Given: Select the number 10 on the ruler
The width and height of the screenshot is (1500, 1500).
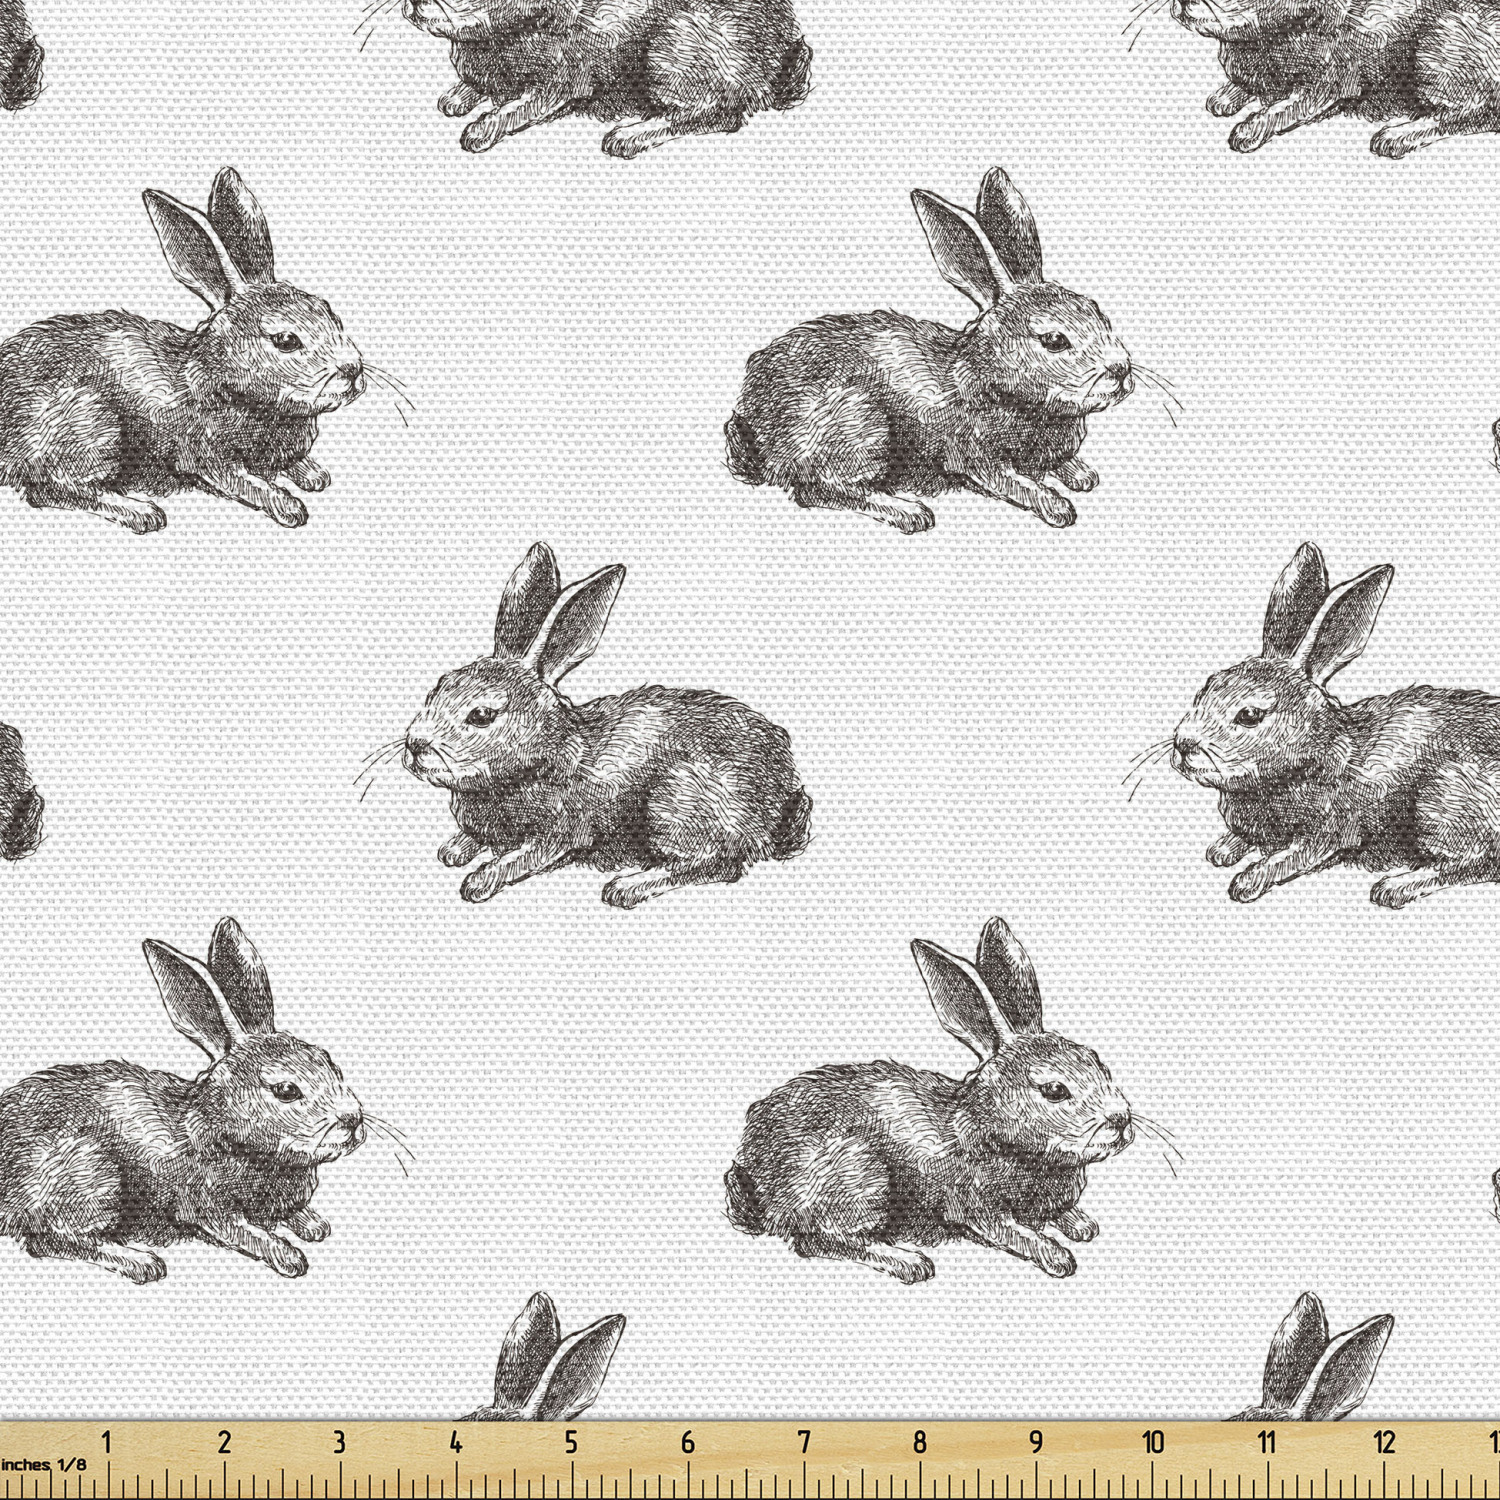Looking at the screenshot, I should click(x=1153, y=1442).
